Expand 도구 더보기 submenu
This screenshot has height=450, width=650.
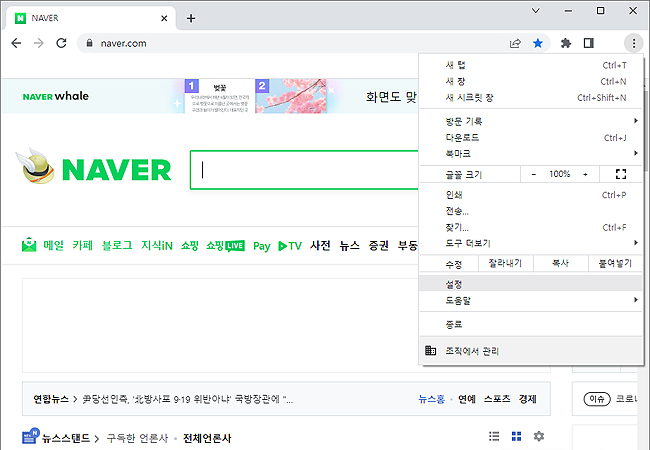[531, 243]
